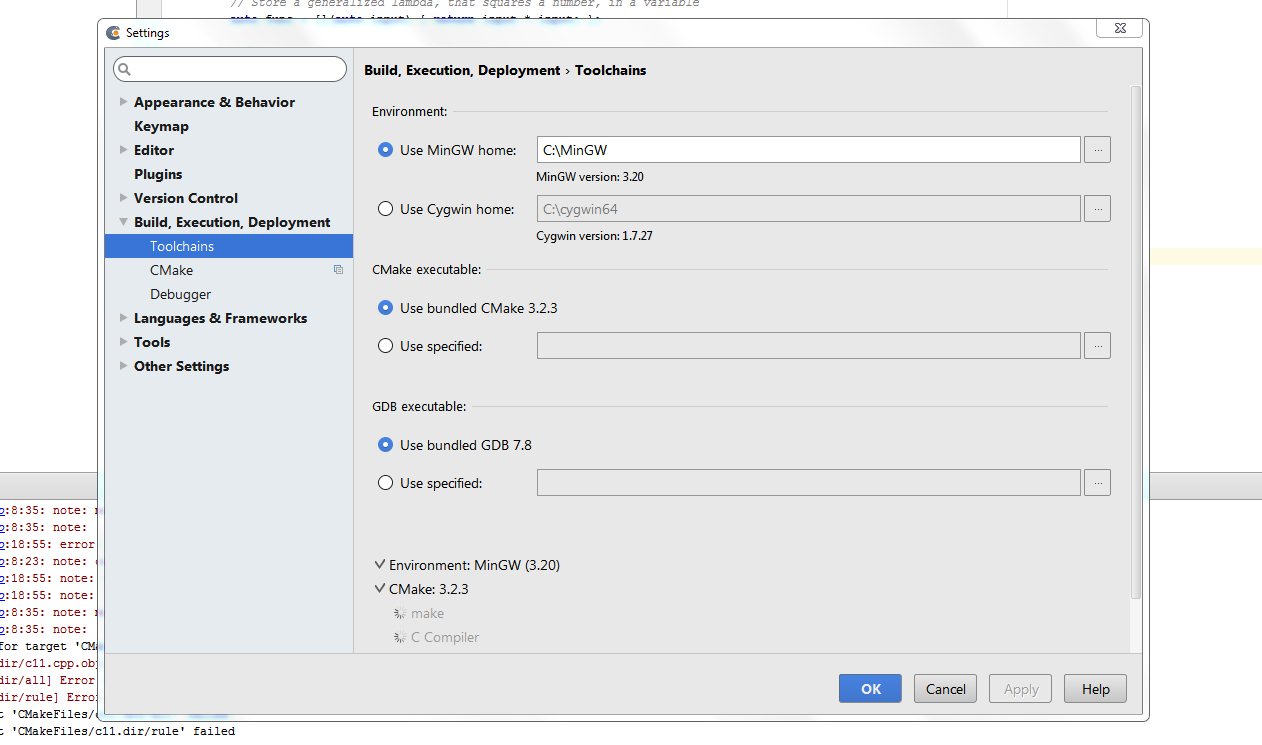Open Appearance & Behavior category
Screen dimensions: 1262x745
[x=214, y=102]
